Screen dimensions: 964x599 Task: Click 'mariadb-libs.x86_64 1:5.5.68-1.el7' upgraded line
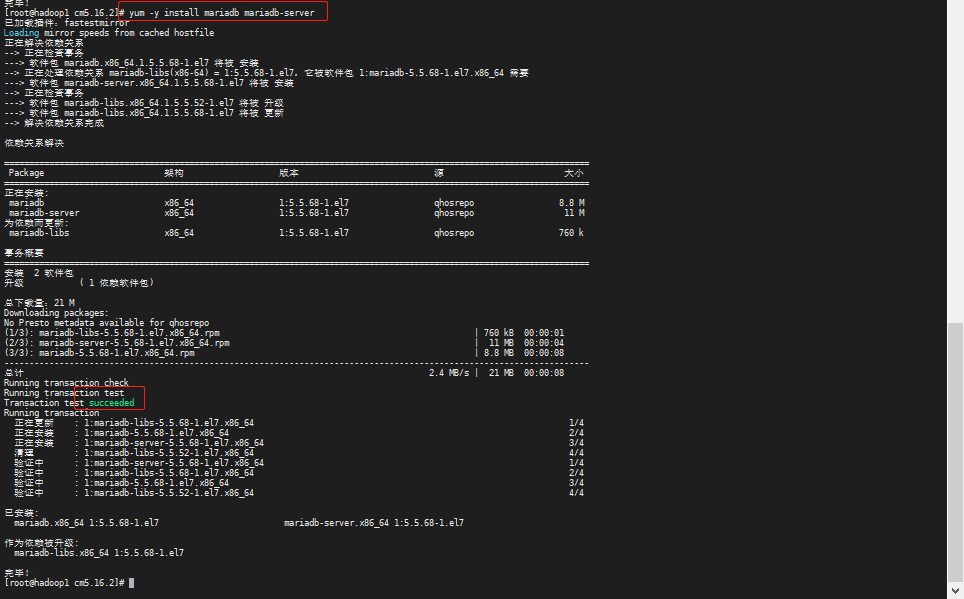coord(99,553)
